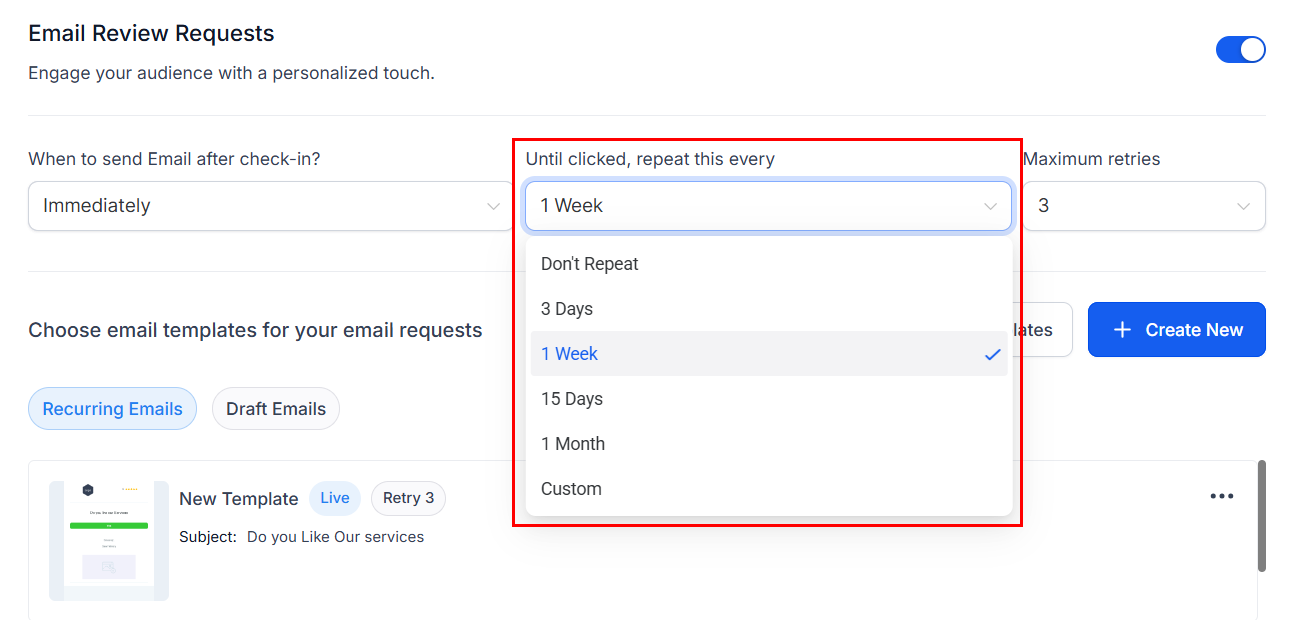Expand the Maximum retries dropdown
This screenshot has height=620, width=1294.
(x=1144, y=206)
